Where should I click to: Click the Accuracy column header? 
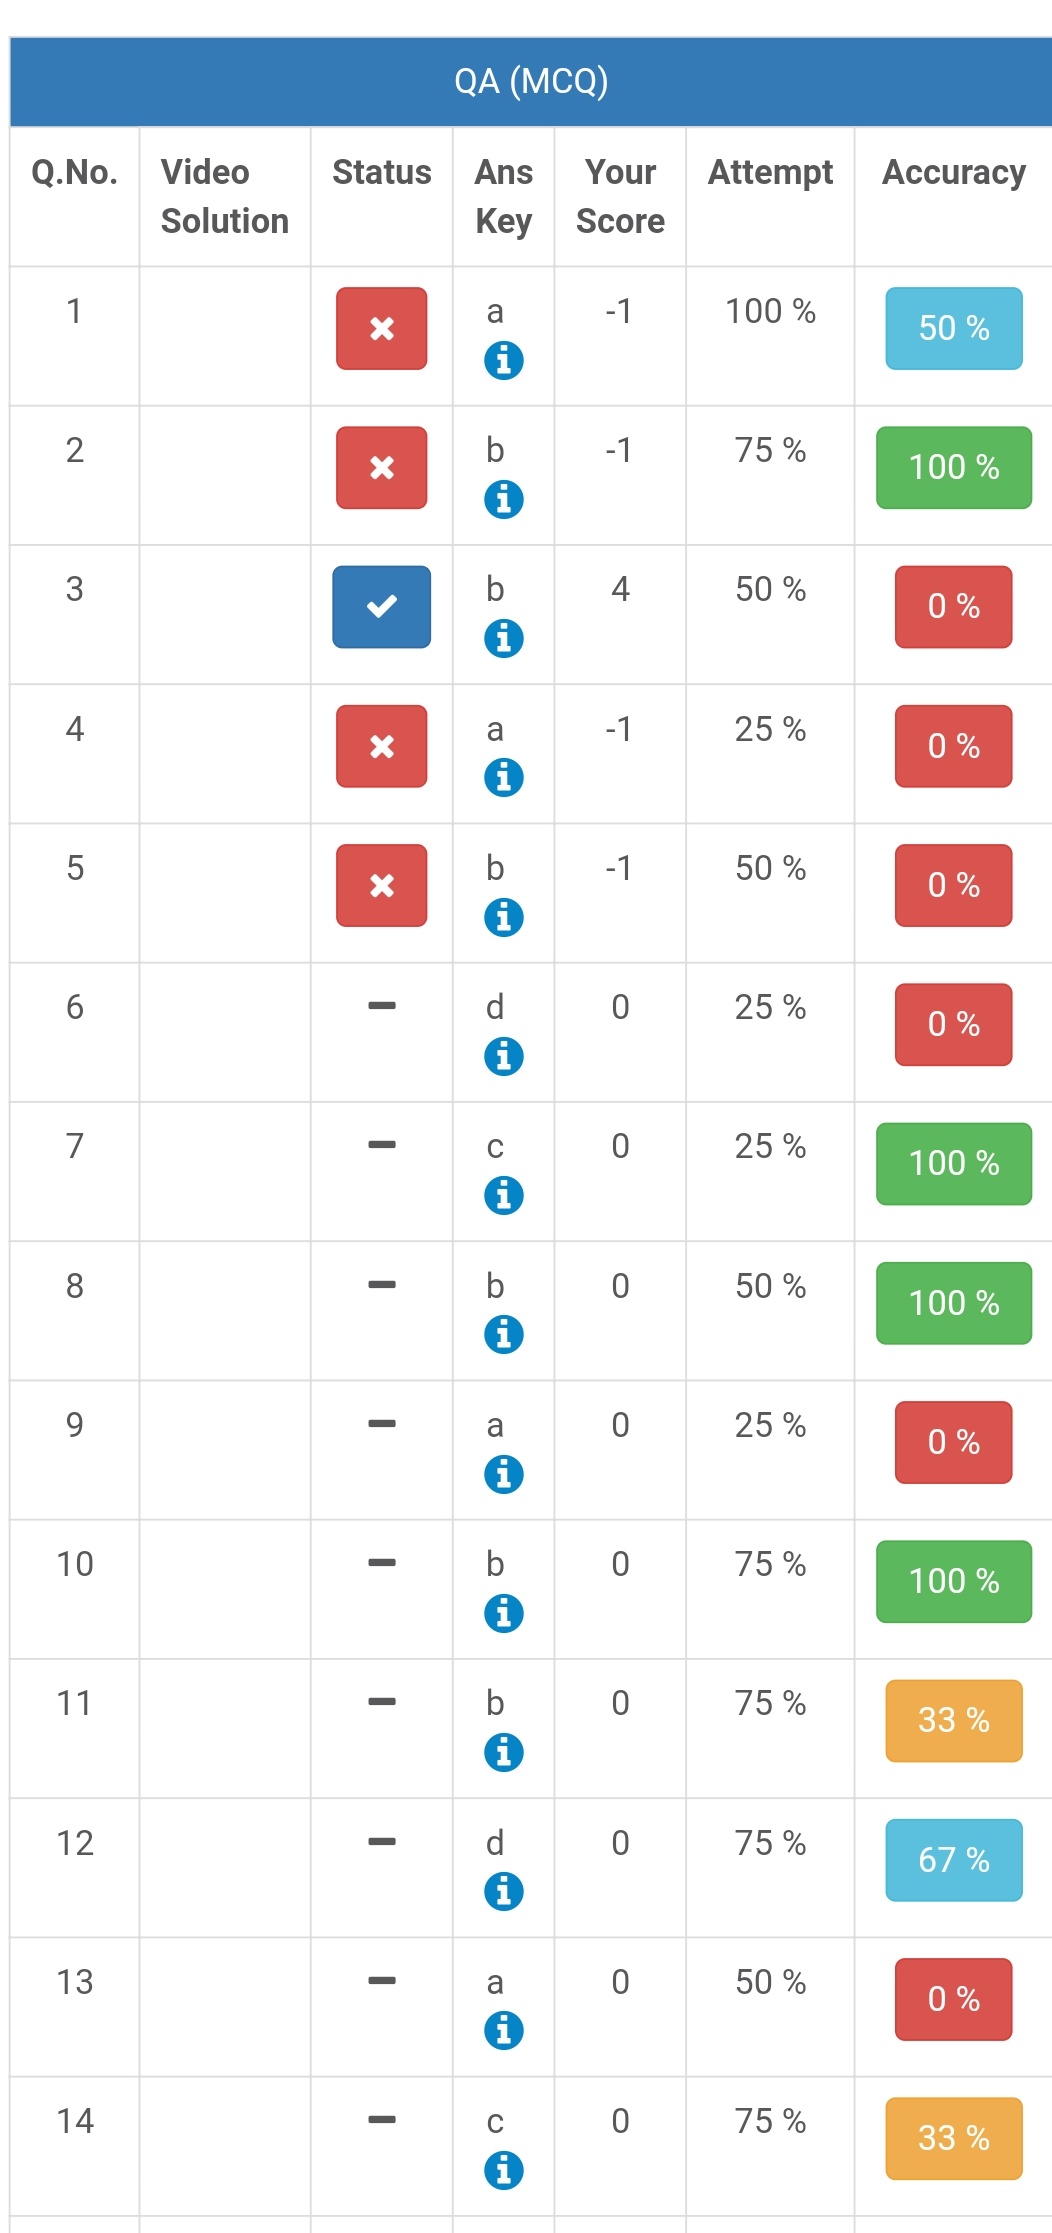click(953, 173)
